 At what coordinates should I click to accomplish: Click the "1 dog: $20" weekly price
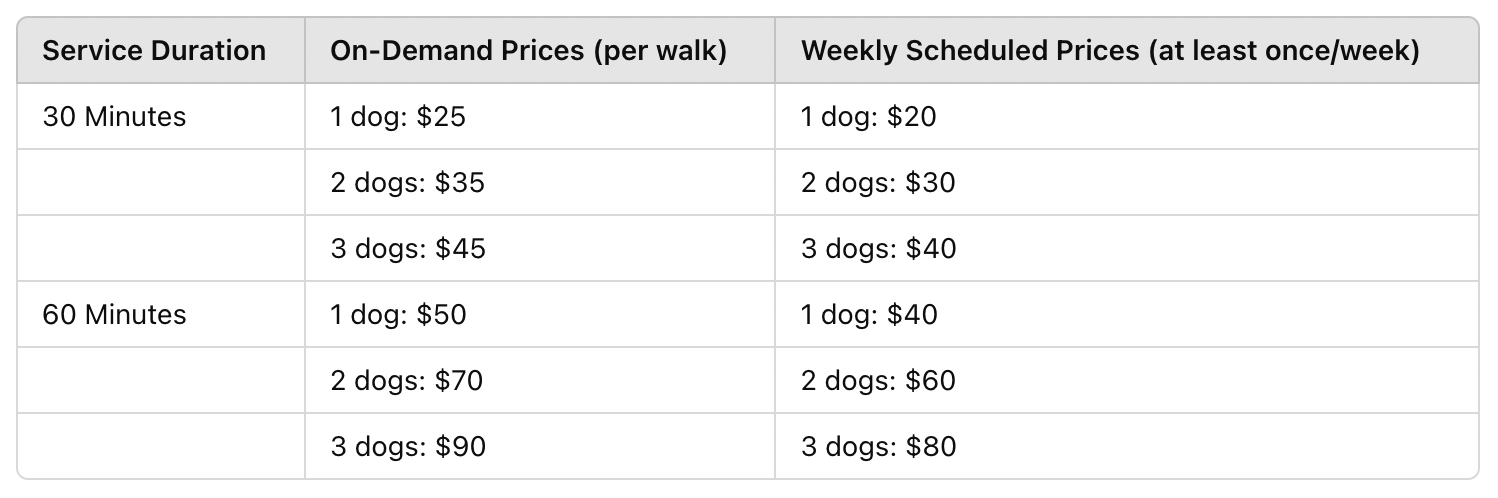point(869,117)
